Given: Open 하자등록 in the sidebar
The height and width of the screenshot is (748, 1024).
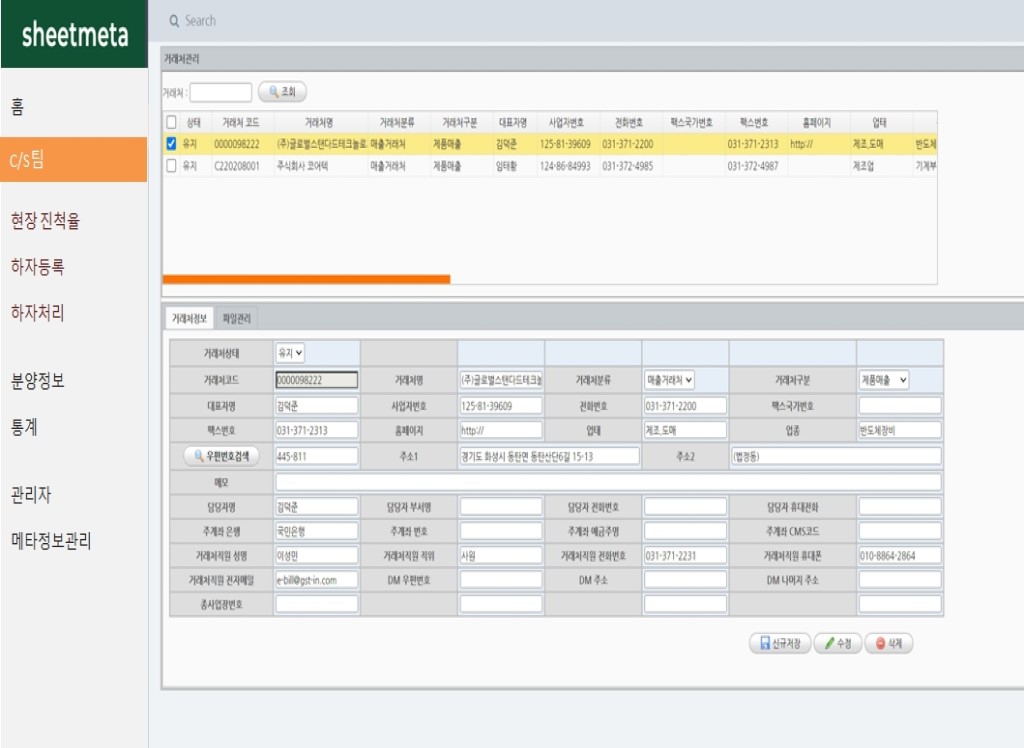Looking at the screenshot, I should pos(38,267).
